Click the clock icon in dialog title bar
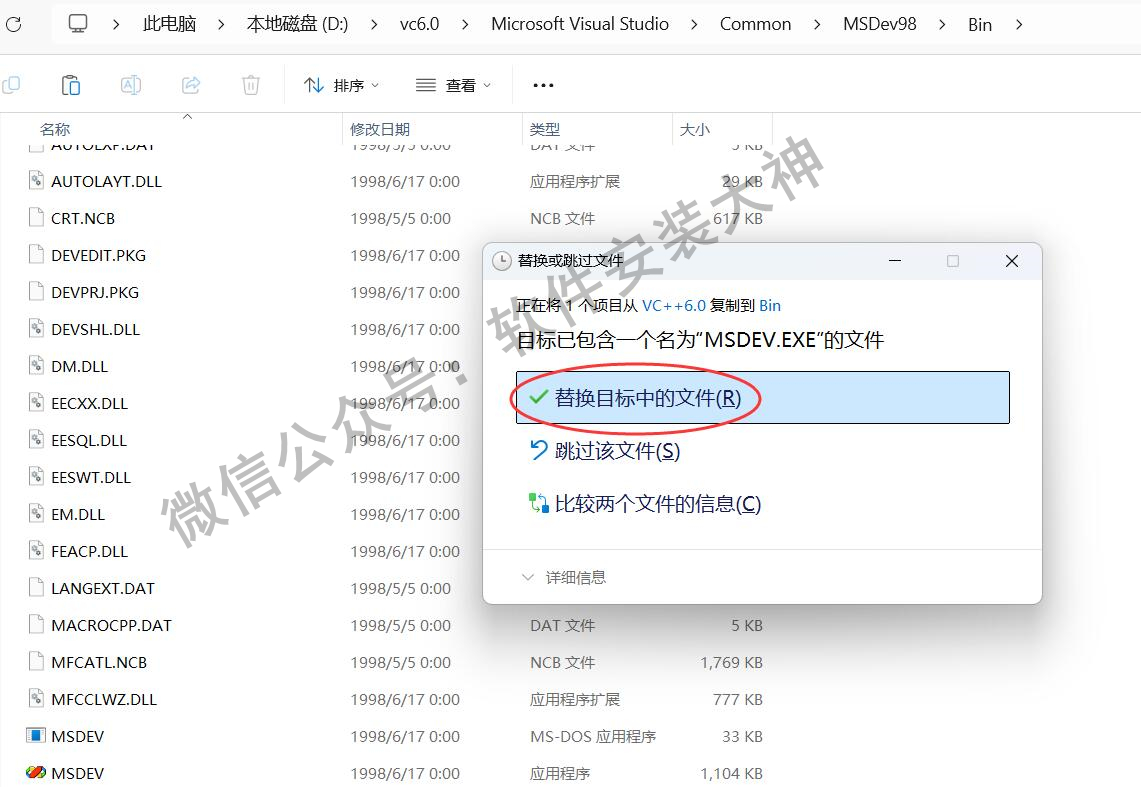The height and width of the screenshot is (787, 1141). pyautogui.click(x=501, y=260)
